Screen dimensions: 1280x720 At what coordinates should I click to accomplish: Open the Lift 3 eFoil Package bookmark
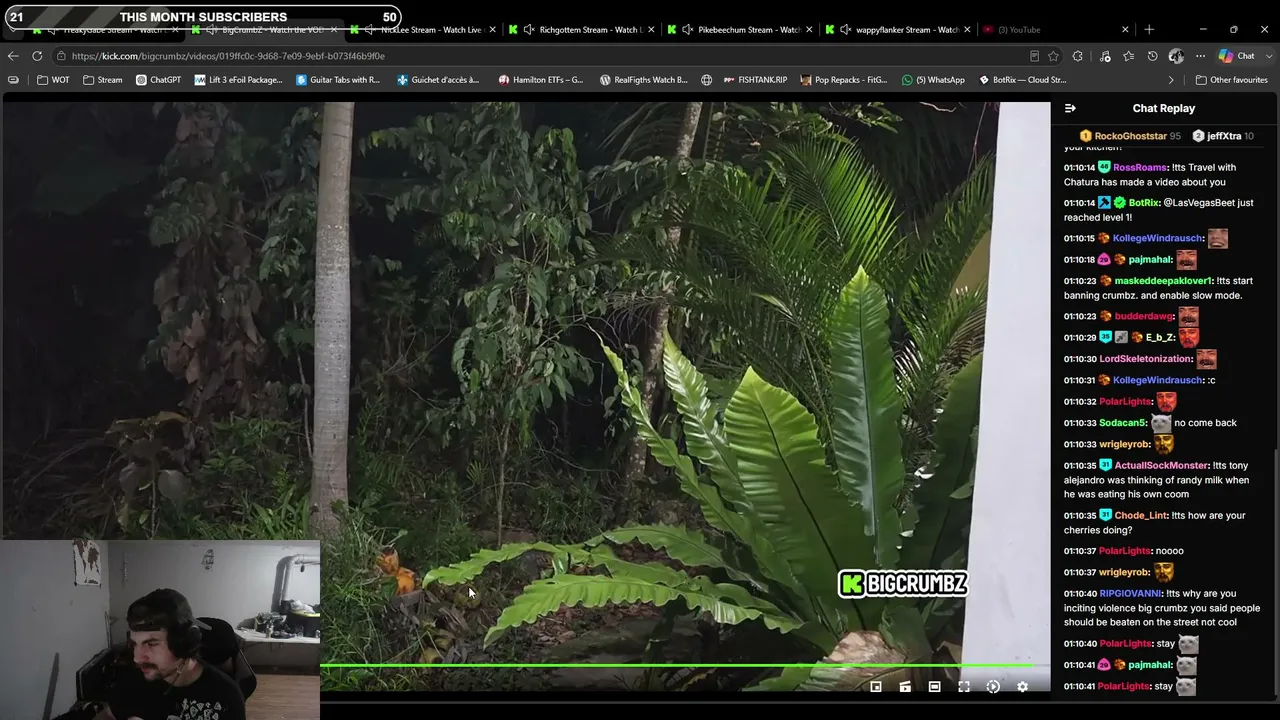point(239,80)
